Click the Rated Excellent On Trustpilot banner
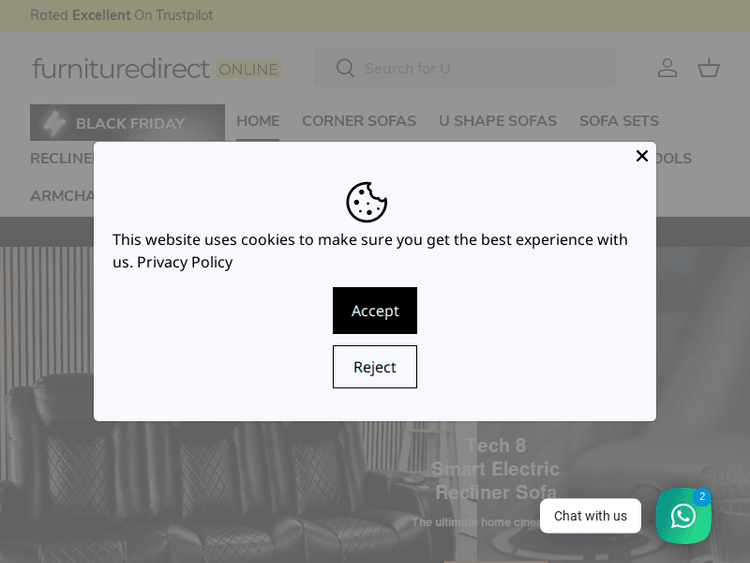 (x=121, y=15)
